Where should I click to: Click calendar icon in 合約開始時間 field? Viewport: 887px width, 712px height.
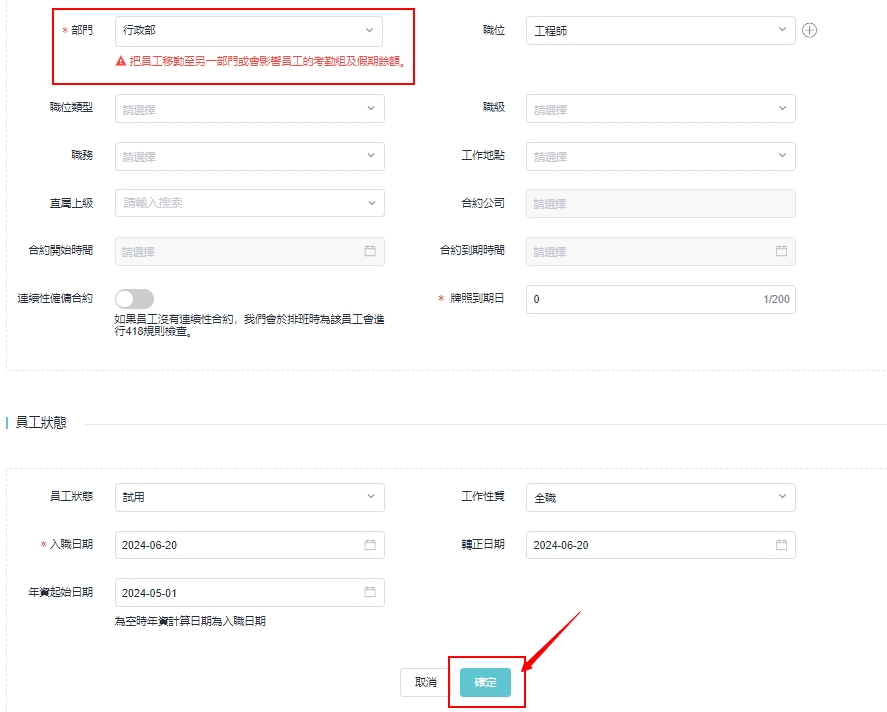(x=369, y=251)
